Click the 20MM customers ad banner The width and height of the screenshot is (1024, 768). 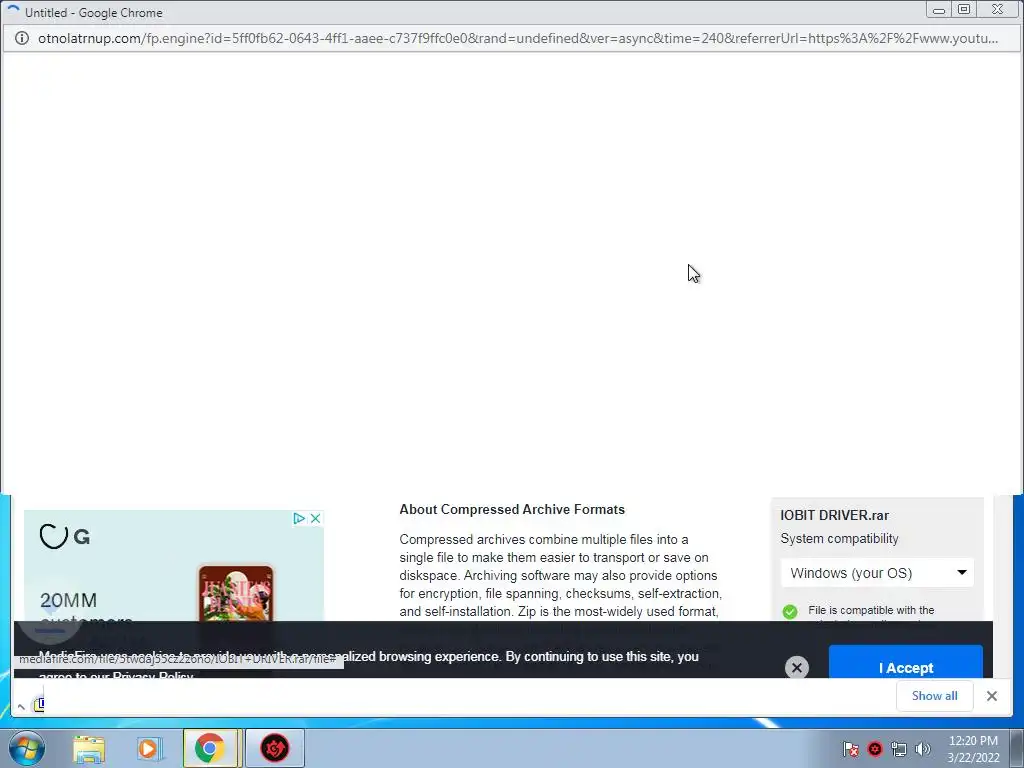tap(174, 566)
